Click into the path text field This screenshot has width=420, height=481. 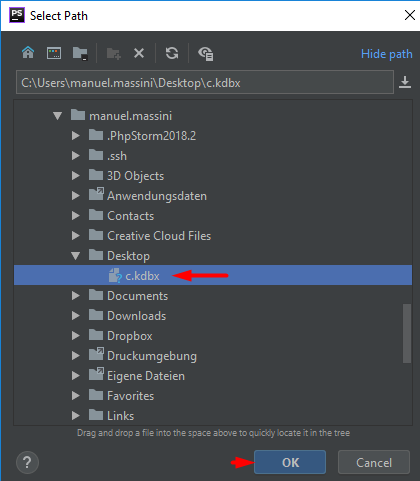pyautogui.click(x=205, y=82)
